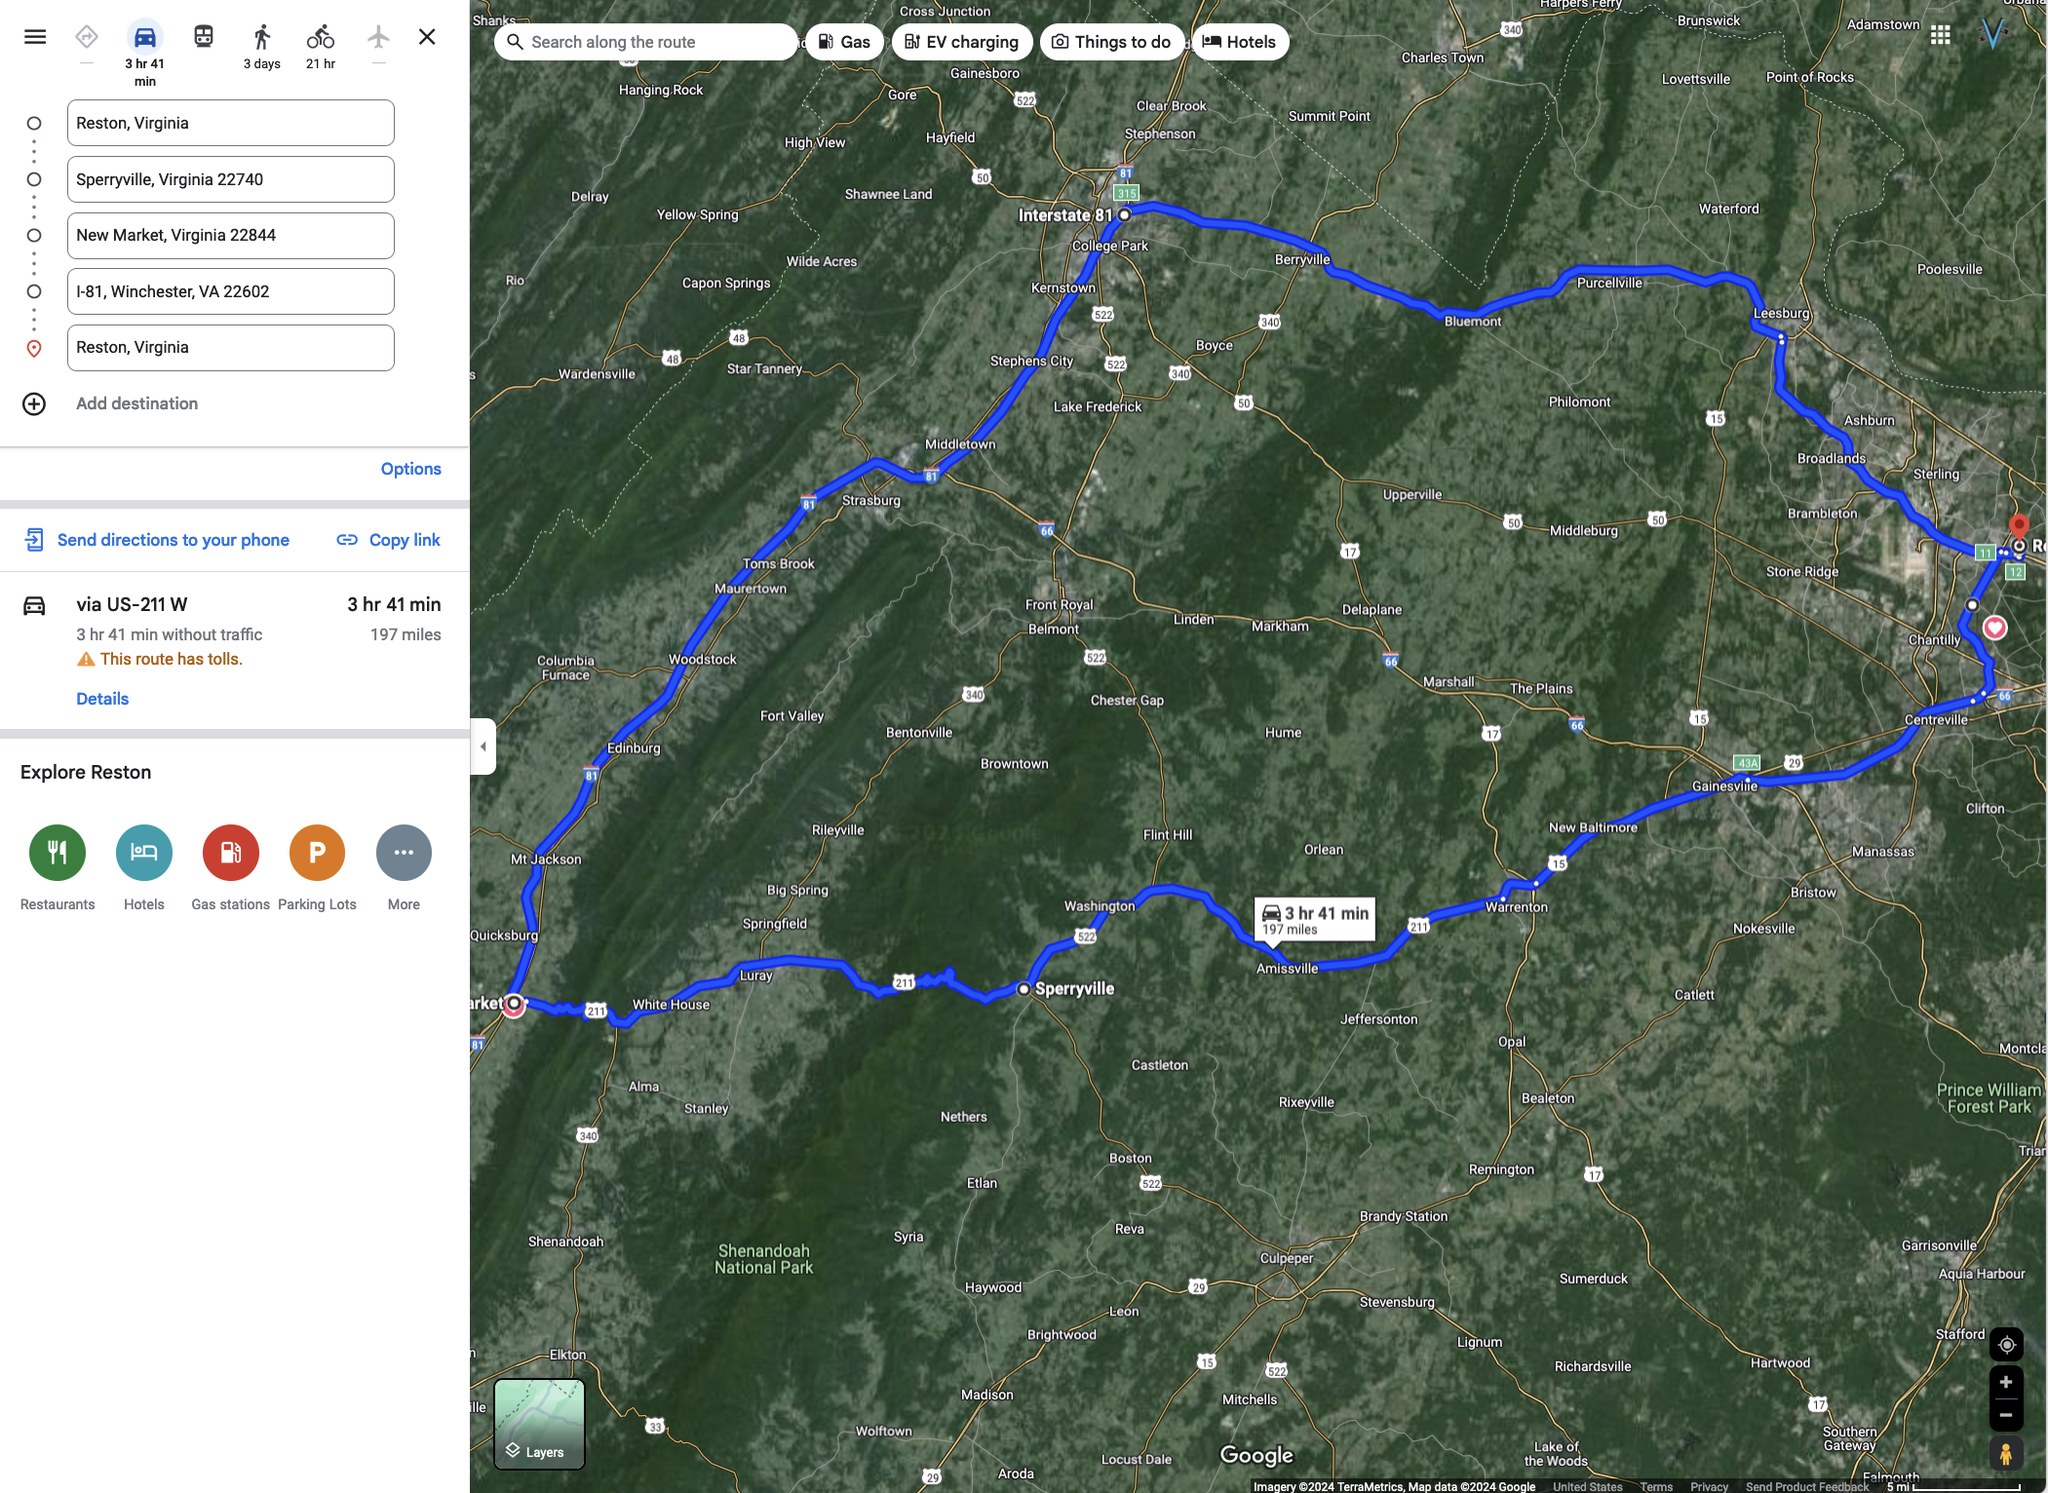Click the Gas stations explore icon
Screen dimensions: 2048x1493
pyautogui.click(x=230, y=853)
